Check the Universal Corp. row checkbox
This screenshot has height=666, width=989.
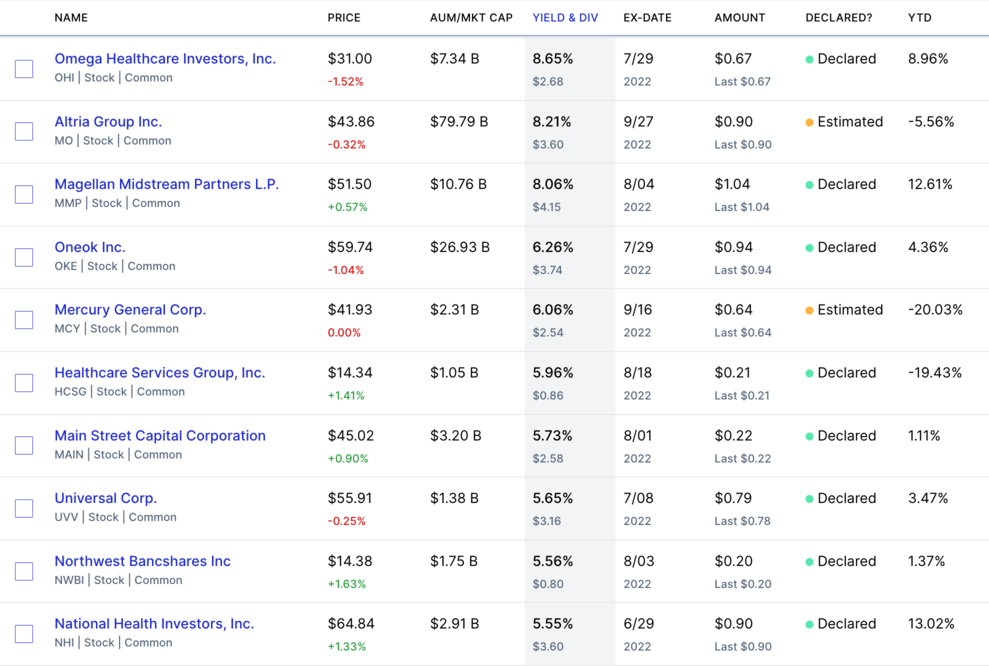tap(24, 508)
